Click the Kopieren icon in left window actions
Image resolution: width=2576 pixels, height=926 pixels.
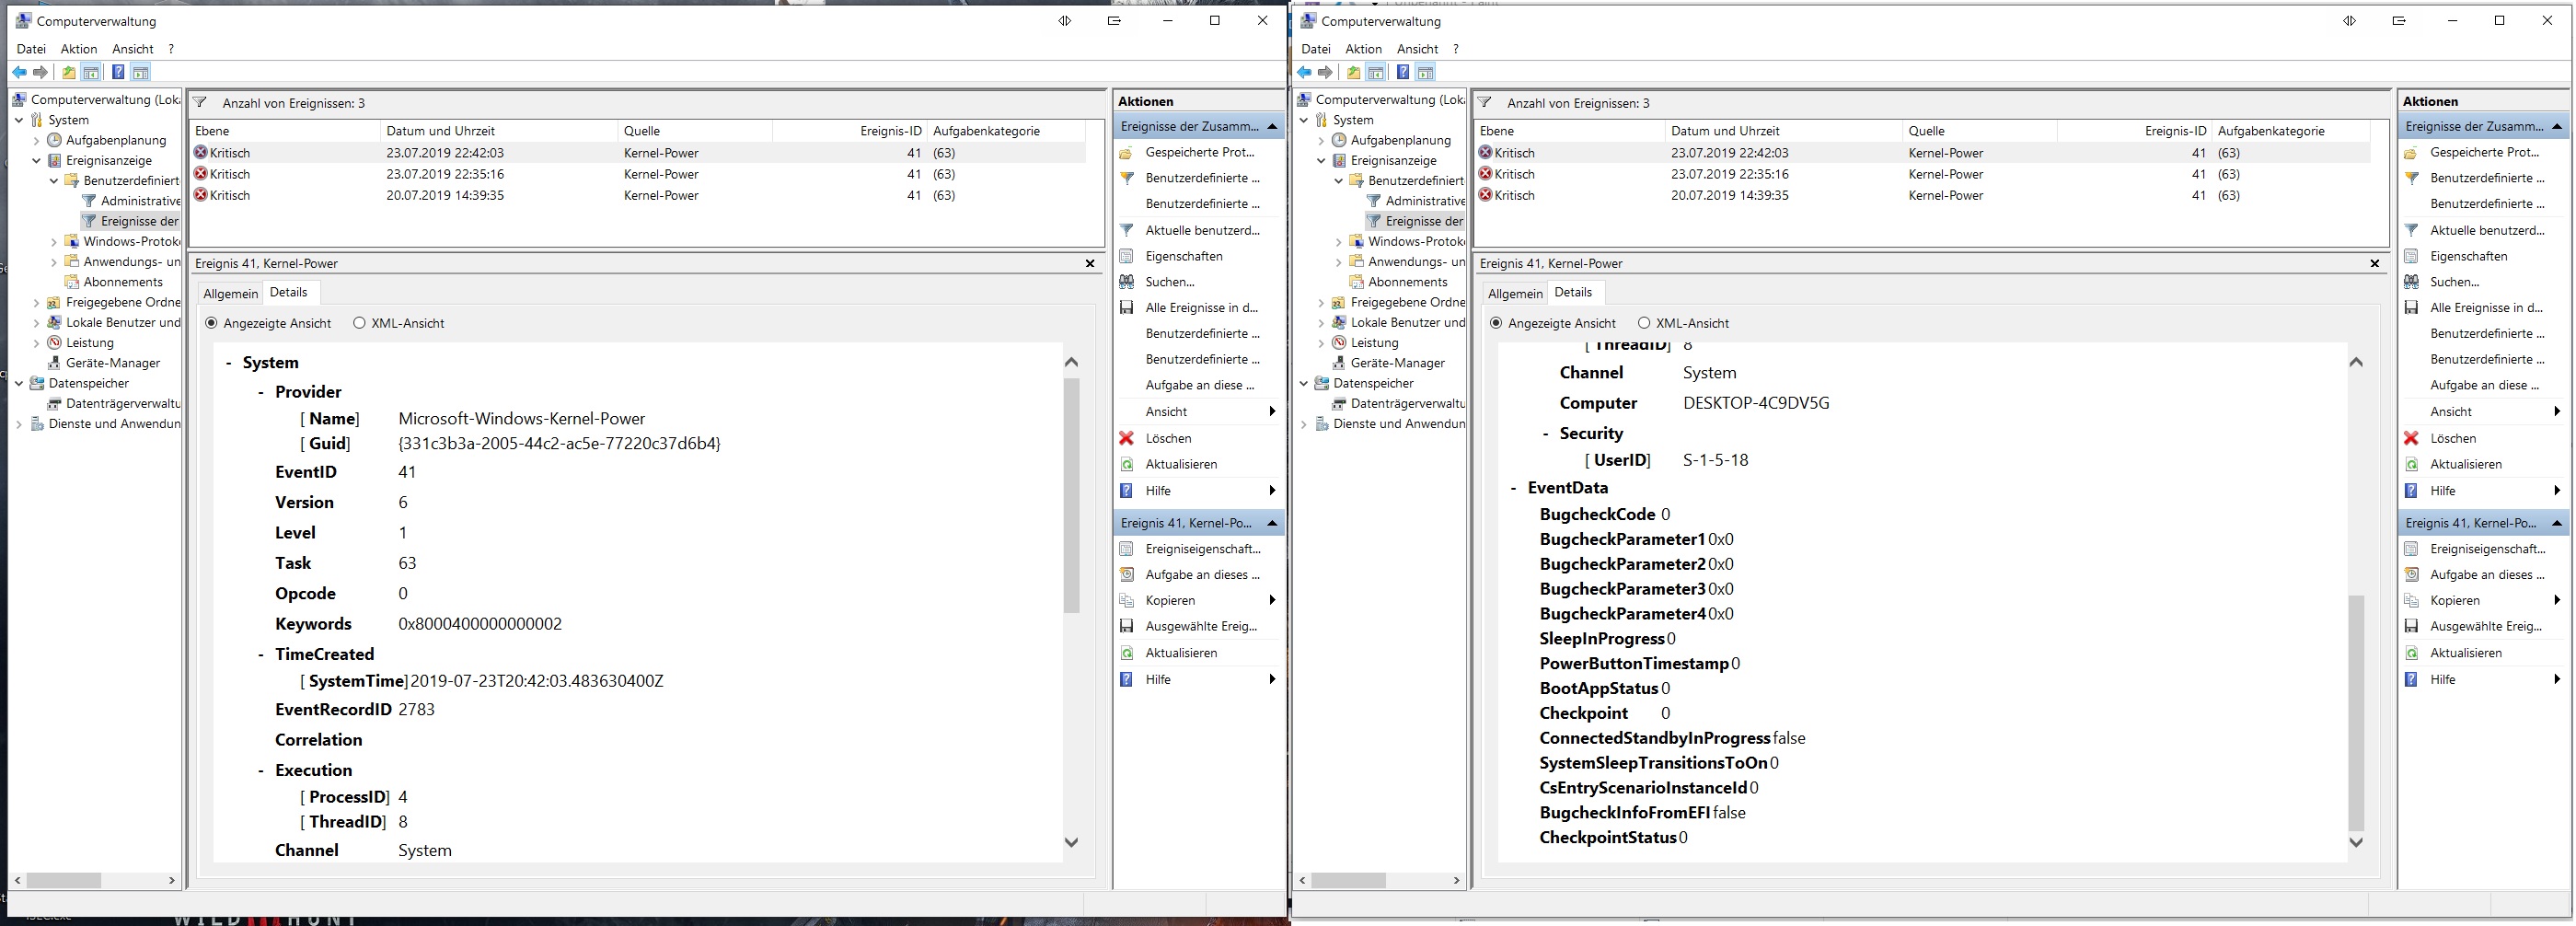(1126, 600)
